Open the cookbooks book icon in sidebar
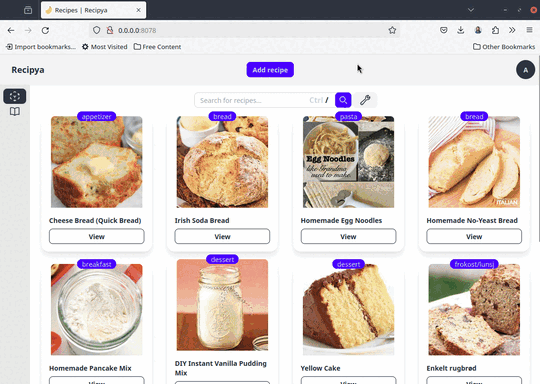 click(x=15, y=112)
